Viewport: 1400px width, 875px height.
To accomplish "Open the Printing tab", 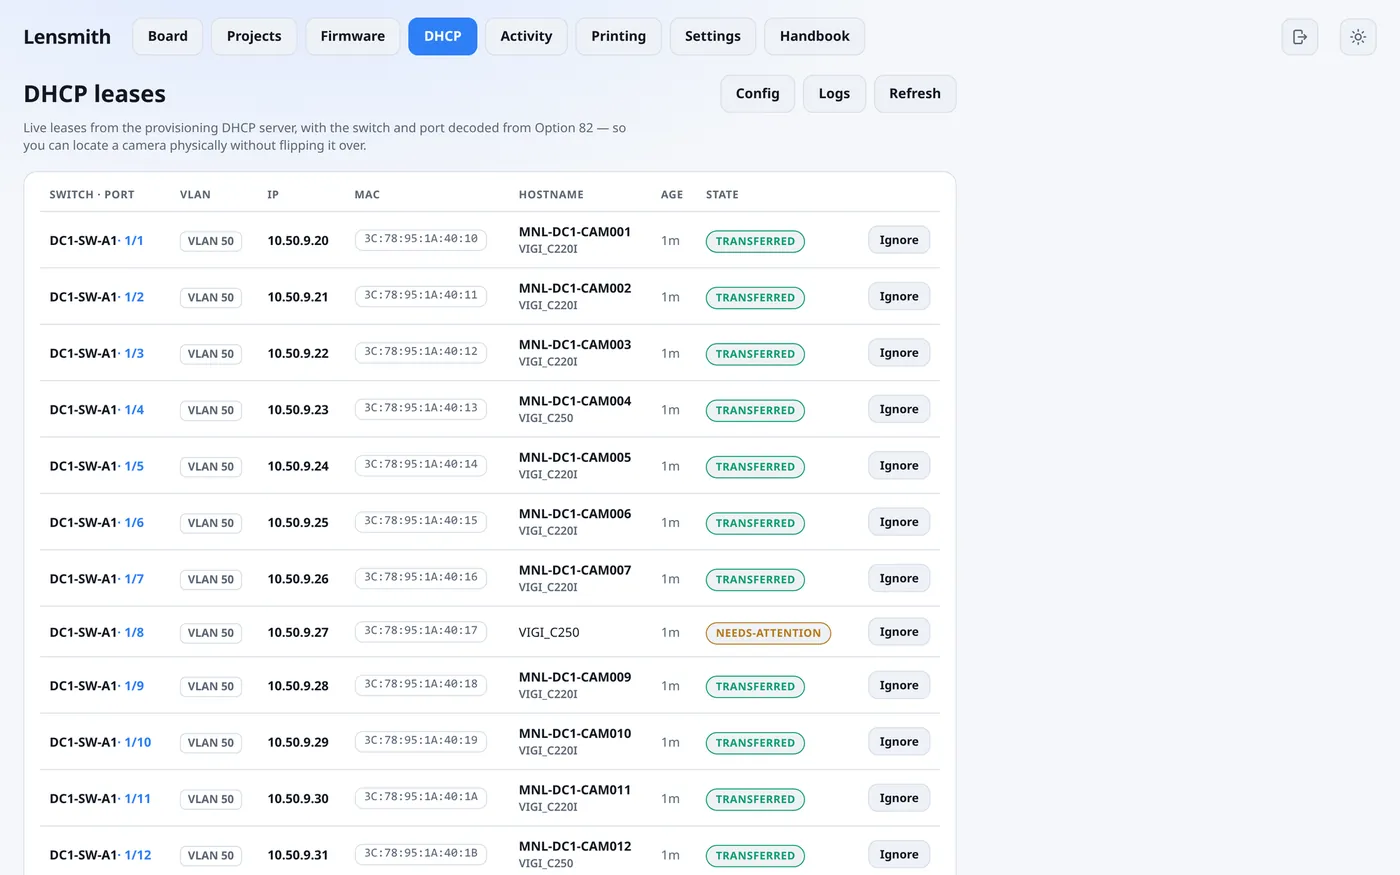I will pos(619,36).
